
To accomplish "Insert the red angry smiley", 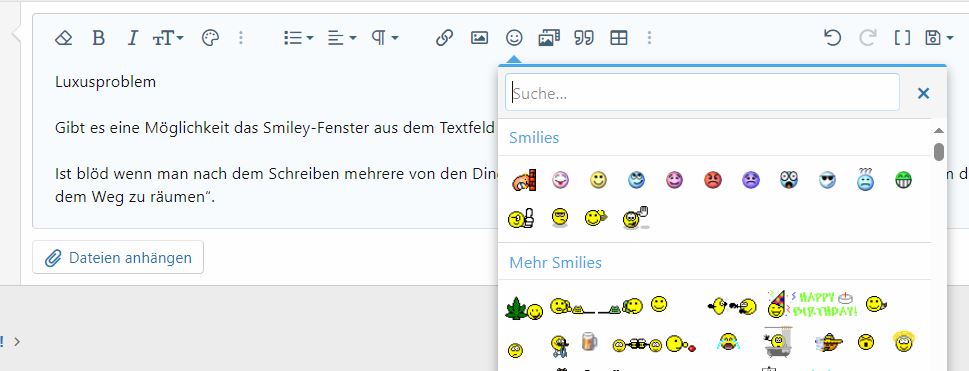I will pyautogui.click(x=713, y=181).
